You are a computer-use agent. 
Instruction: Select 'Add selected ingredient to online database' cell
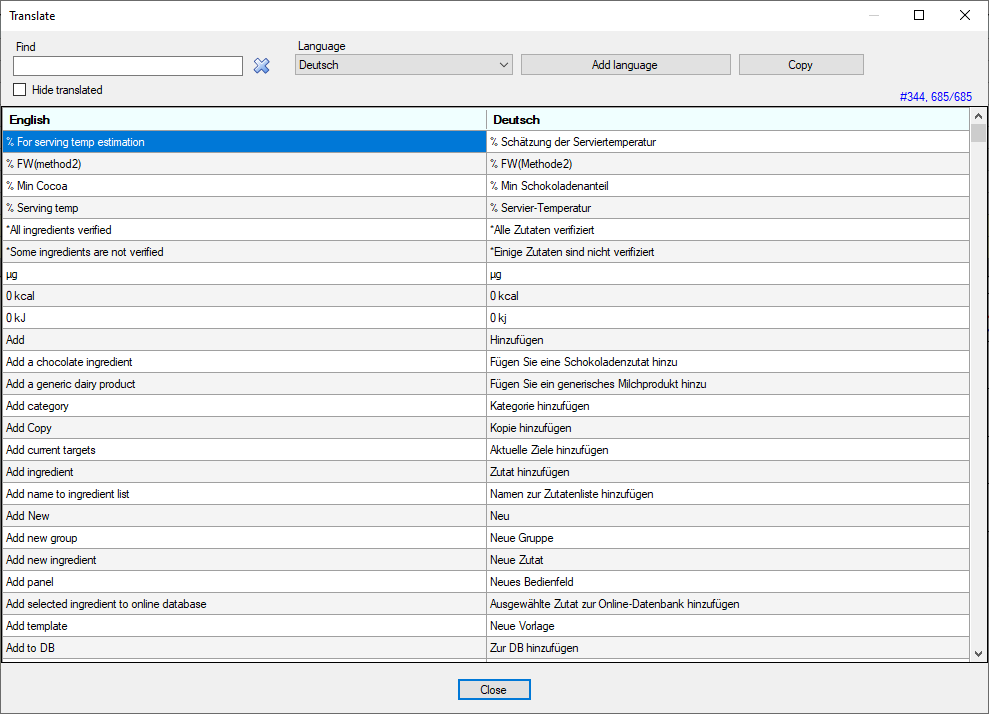[x=245, y=604]
